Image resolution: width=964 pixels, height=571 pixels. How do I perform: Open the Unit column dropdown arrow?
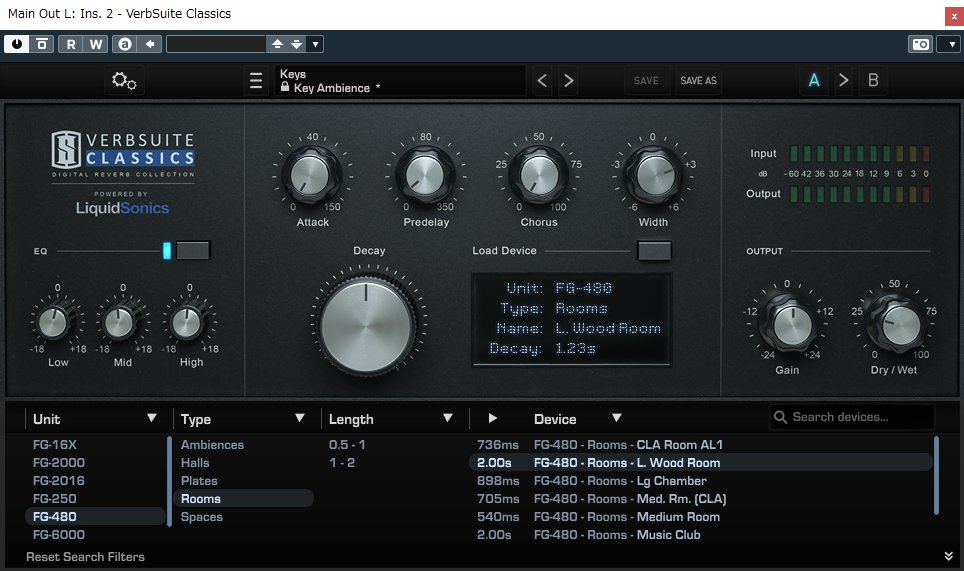click(x=152, y=419)
